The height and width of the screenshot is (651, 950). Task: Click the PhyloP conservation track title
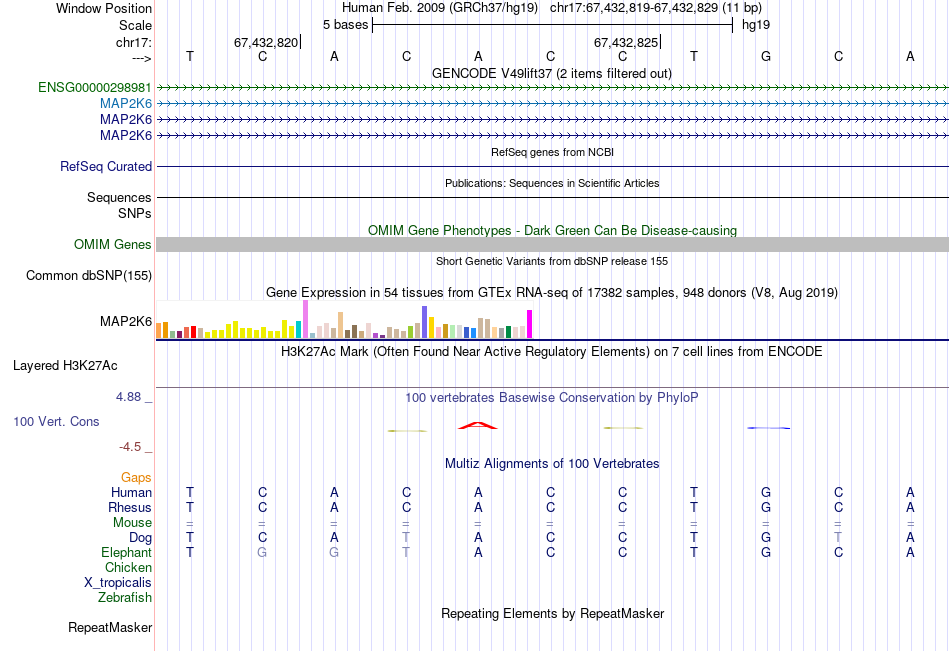click(x=551, y=398)
